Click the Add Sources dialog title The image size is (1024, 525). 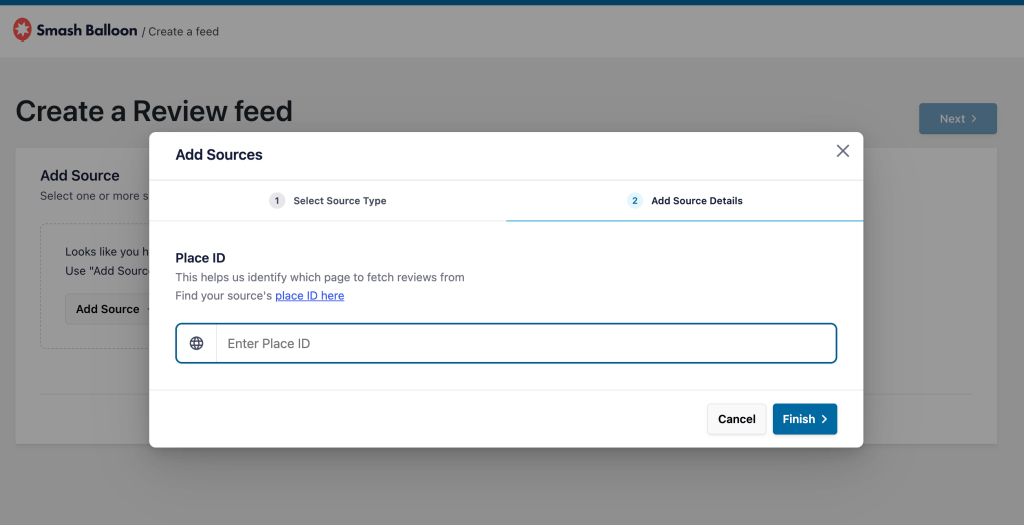219,155
